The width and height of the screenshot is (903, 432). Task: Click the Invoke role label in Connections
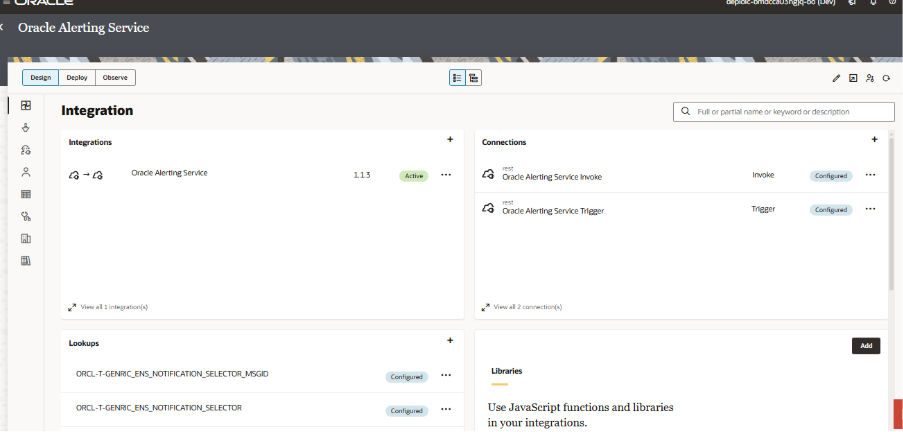pos(763,175)
